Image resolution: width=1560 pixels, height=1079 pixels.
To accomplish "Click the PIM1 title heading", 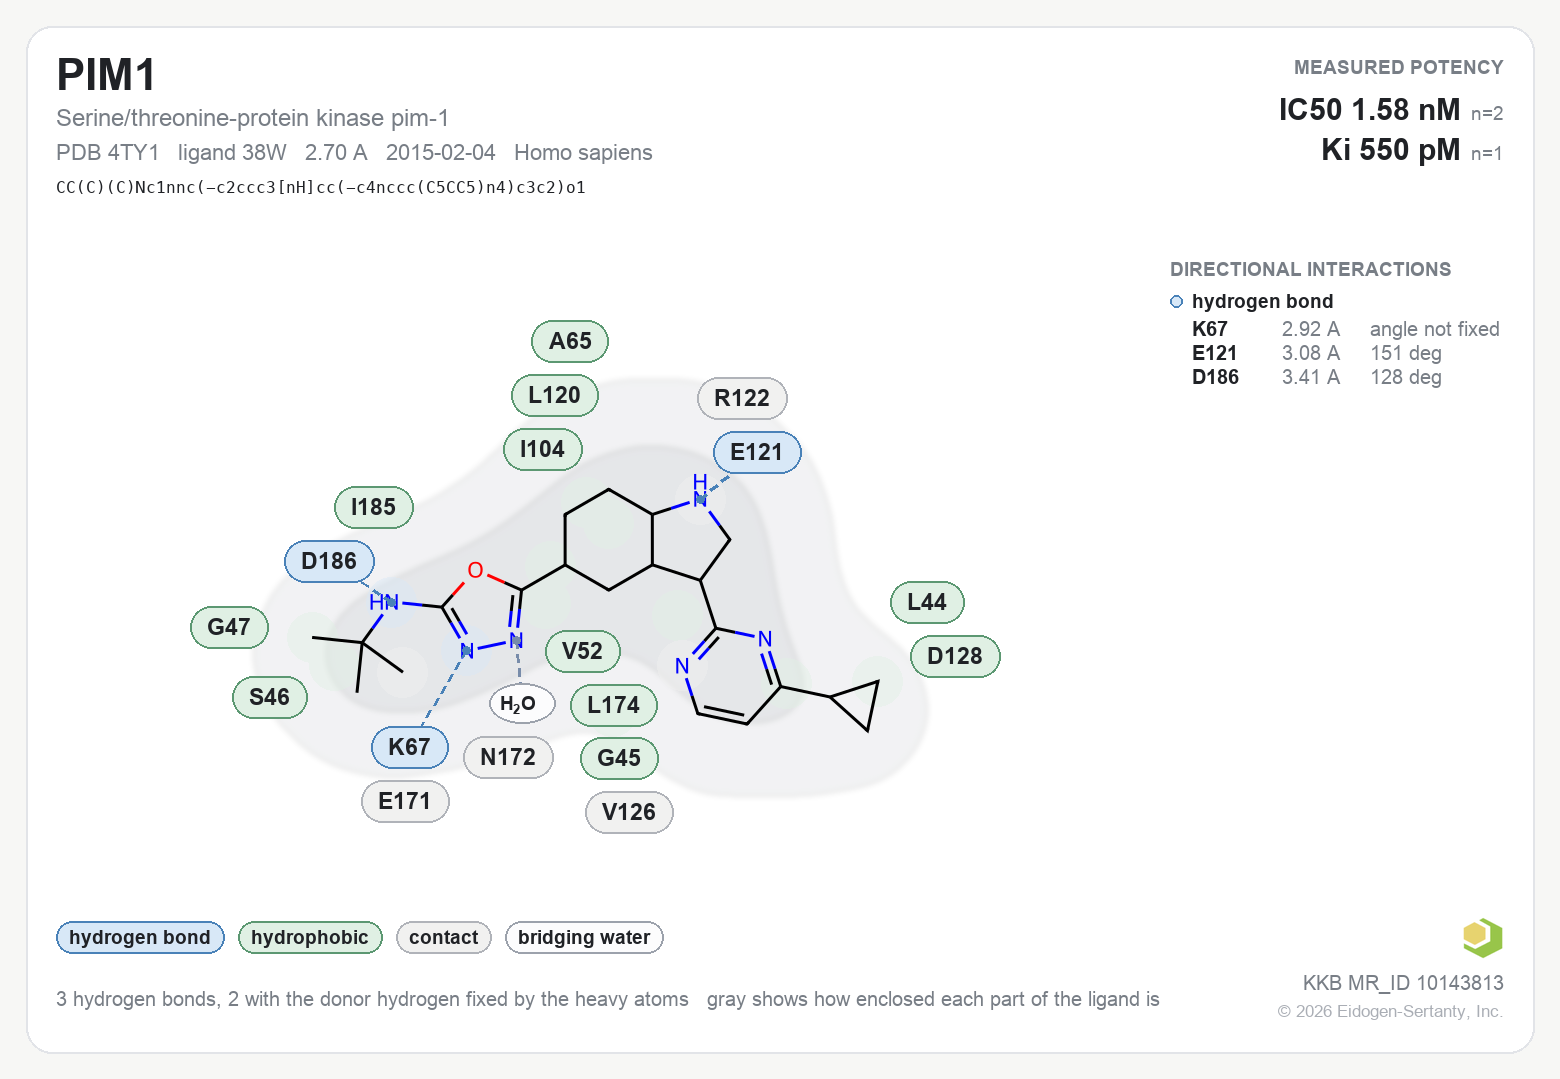I will (x=106, y=75).
